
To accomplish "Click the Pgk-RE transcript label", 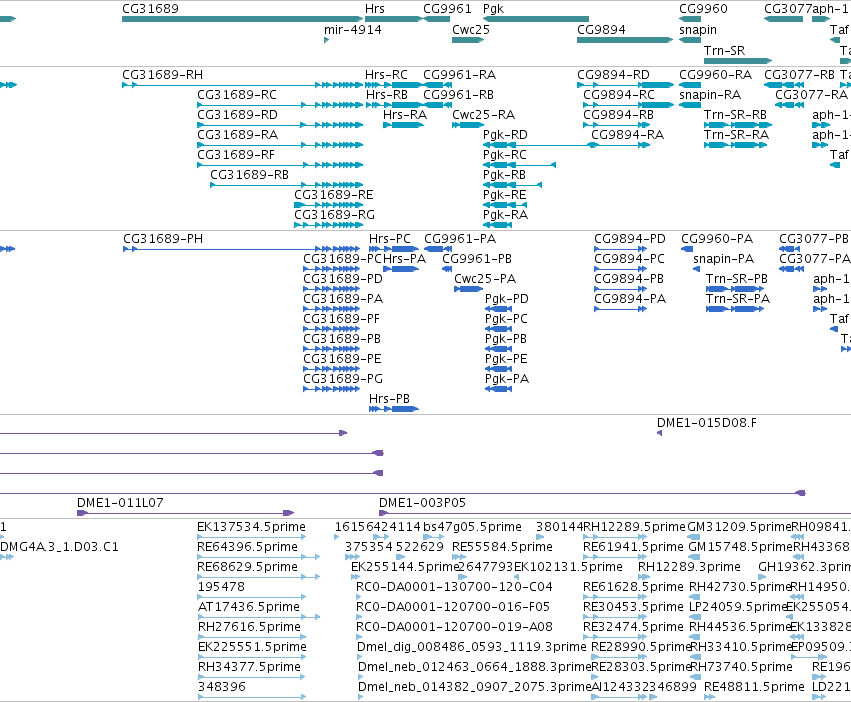I will pyautogui.click(x=505, y=195).
